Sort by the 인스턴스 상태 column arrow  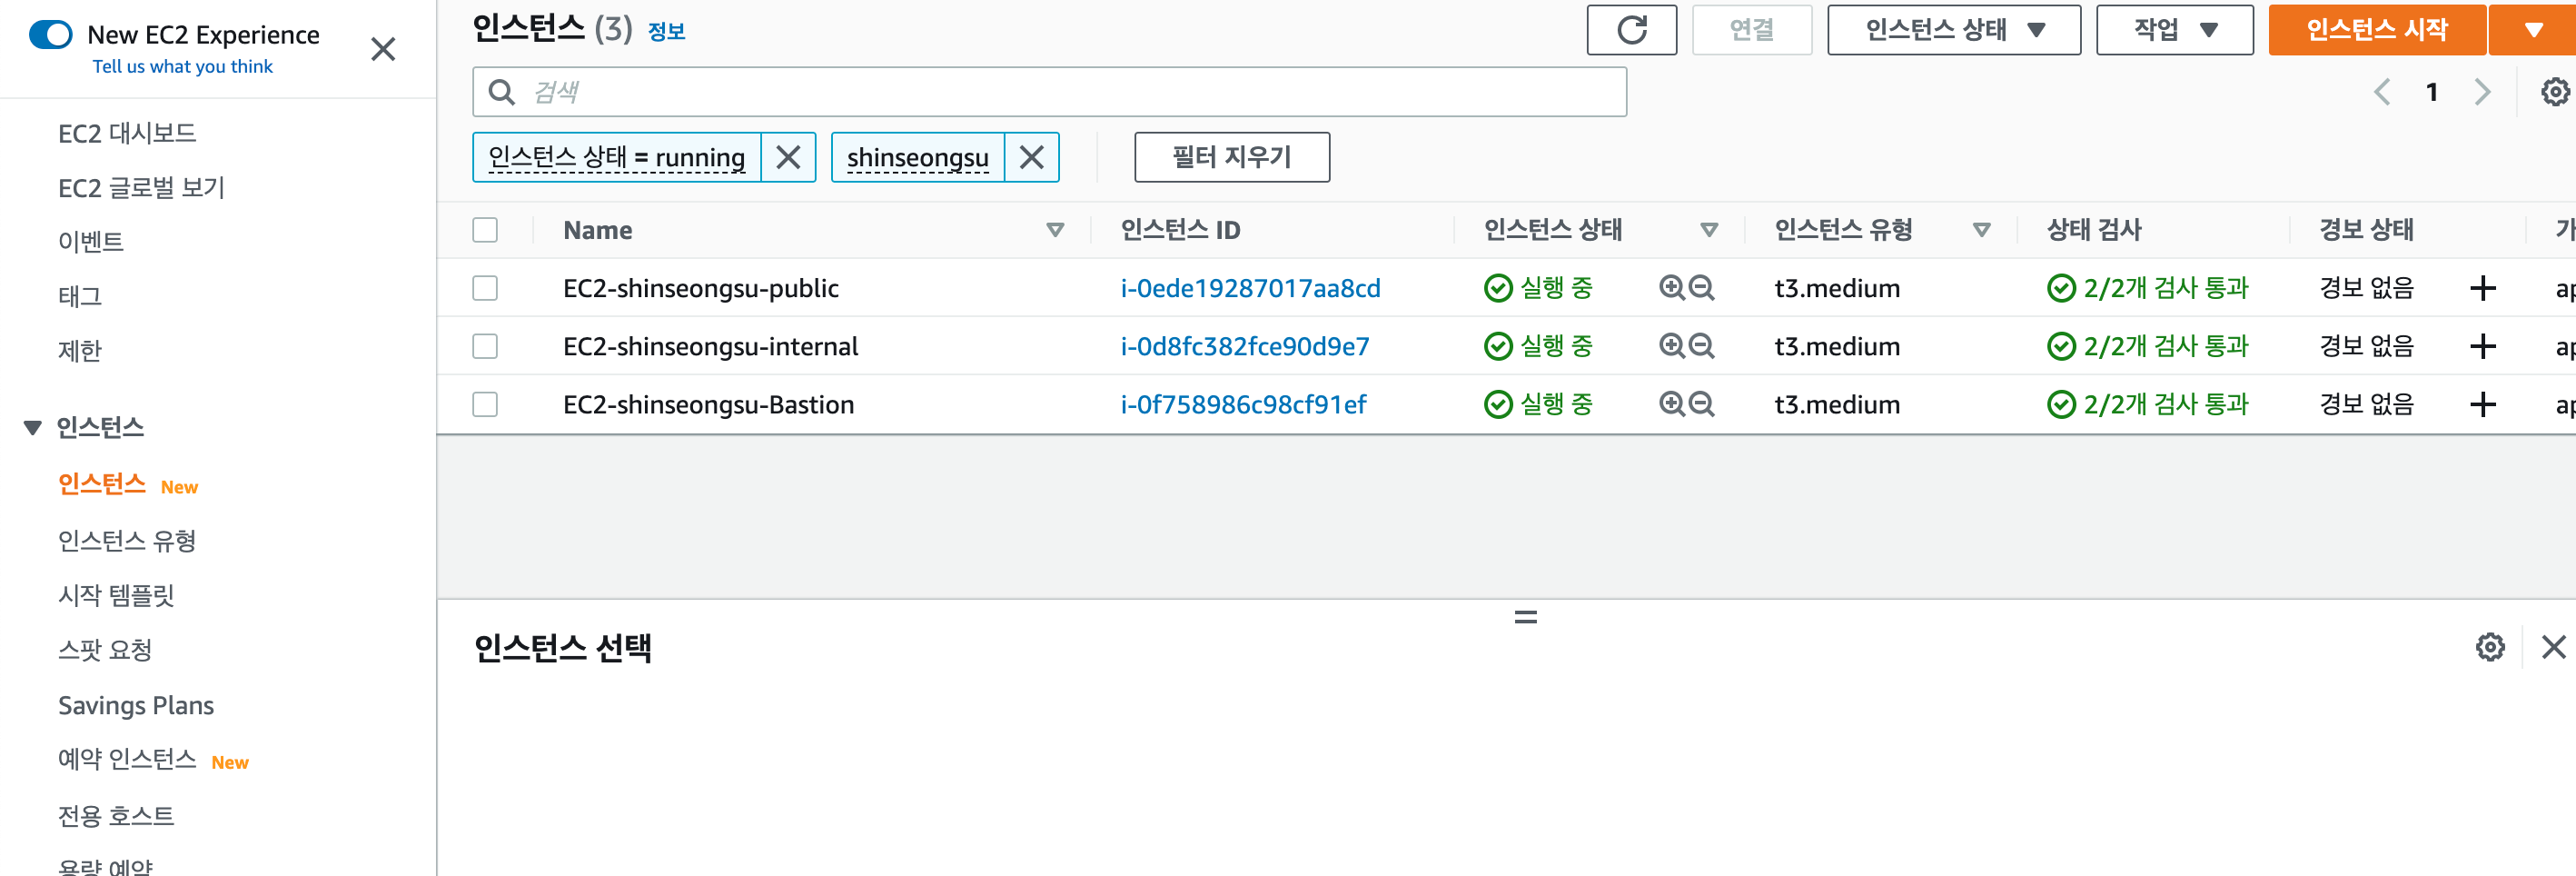point(1709,230)
